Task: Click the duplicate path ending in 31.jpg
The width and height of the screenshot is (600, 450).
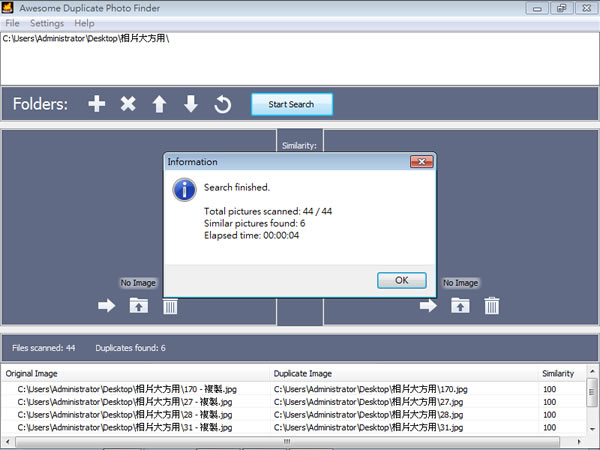Action: tap(368, 427)
